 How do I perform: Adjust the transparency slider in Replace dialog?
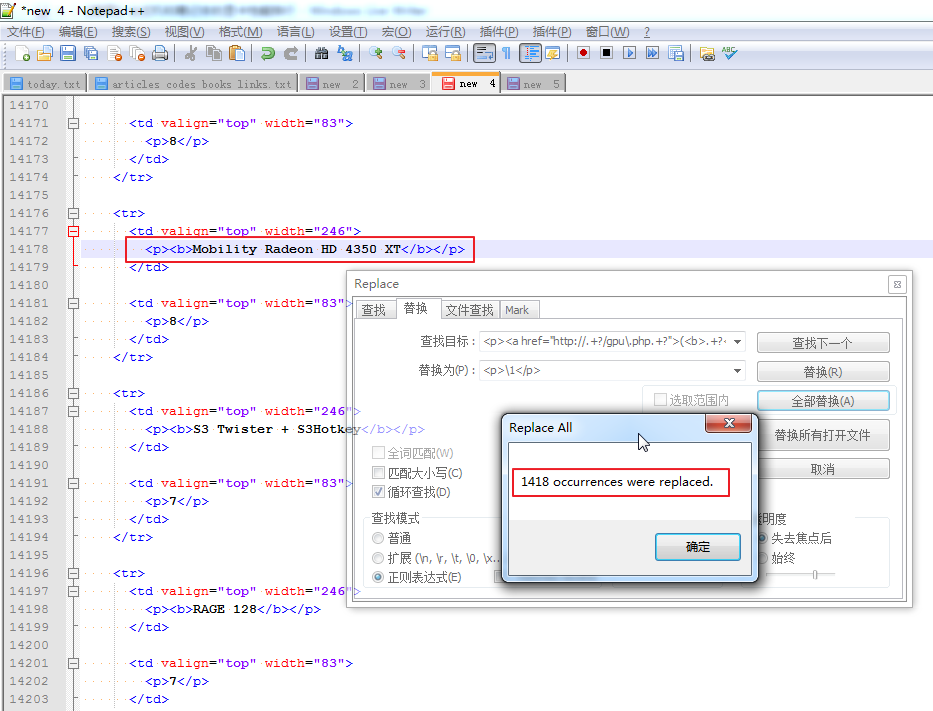click(817, 574)
